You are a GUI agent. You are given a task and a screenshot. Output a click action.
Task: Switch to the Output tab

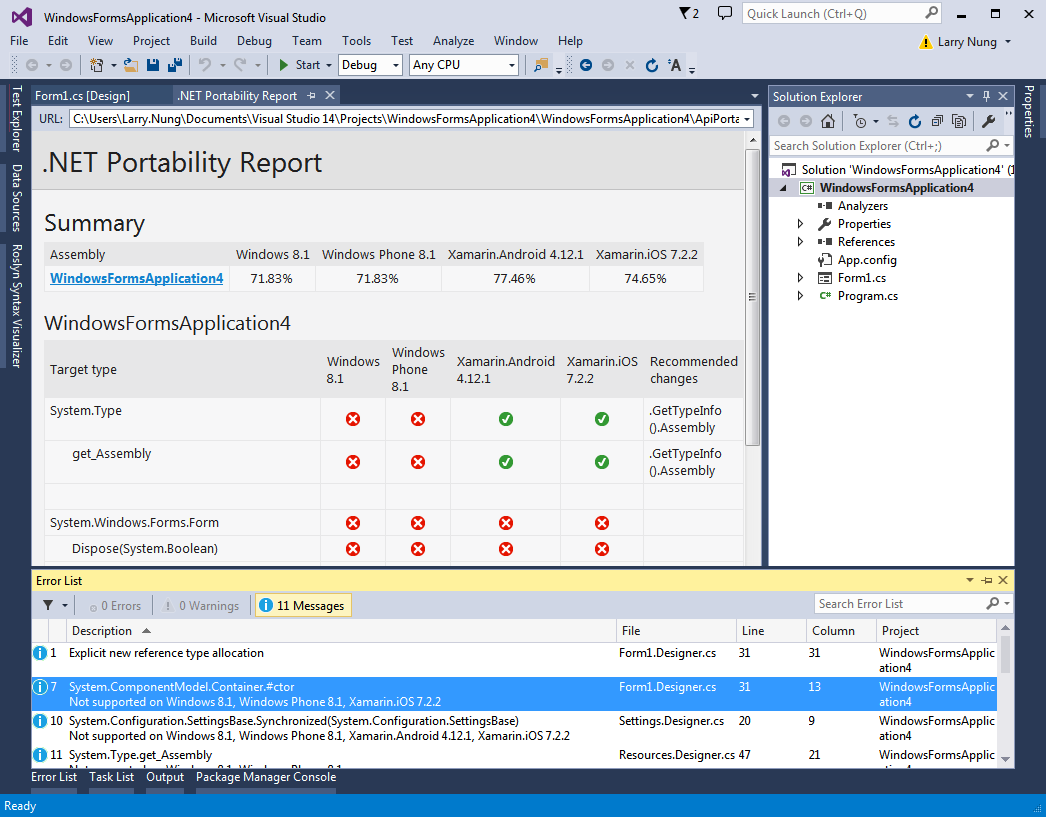[165, 777]
